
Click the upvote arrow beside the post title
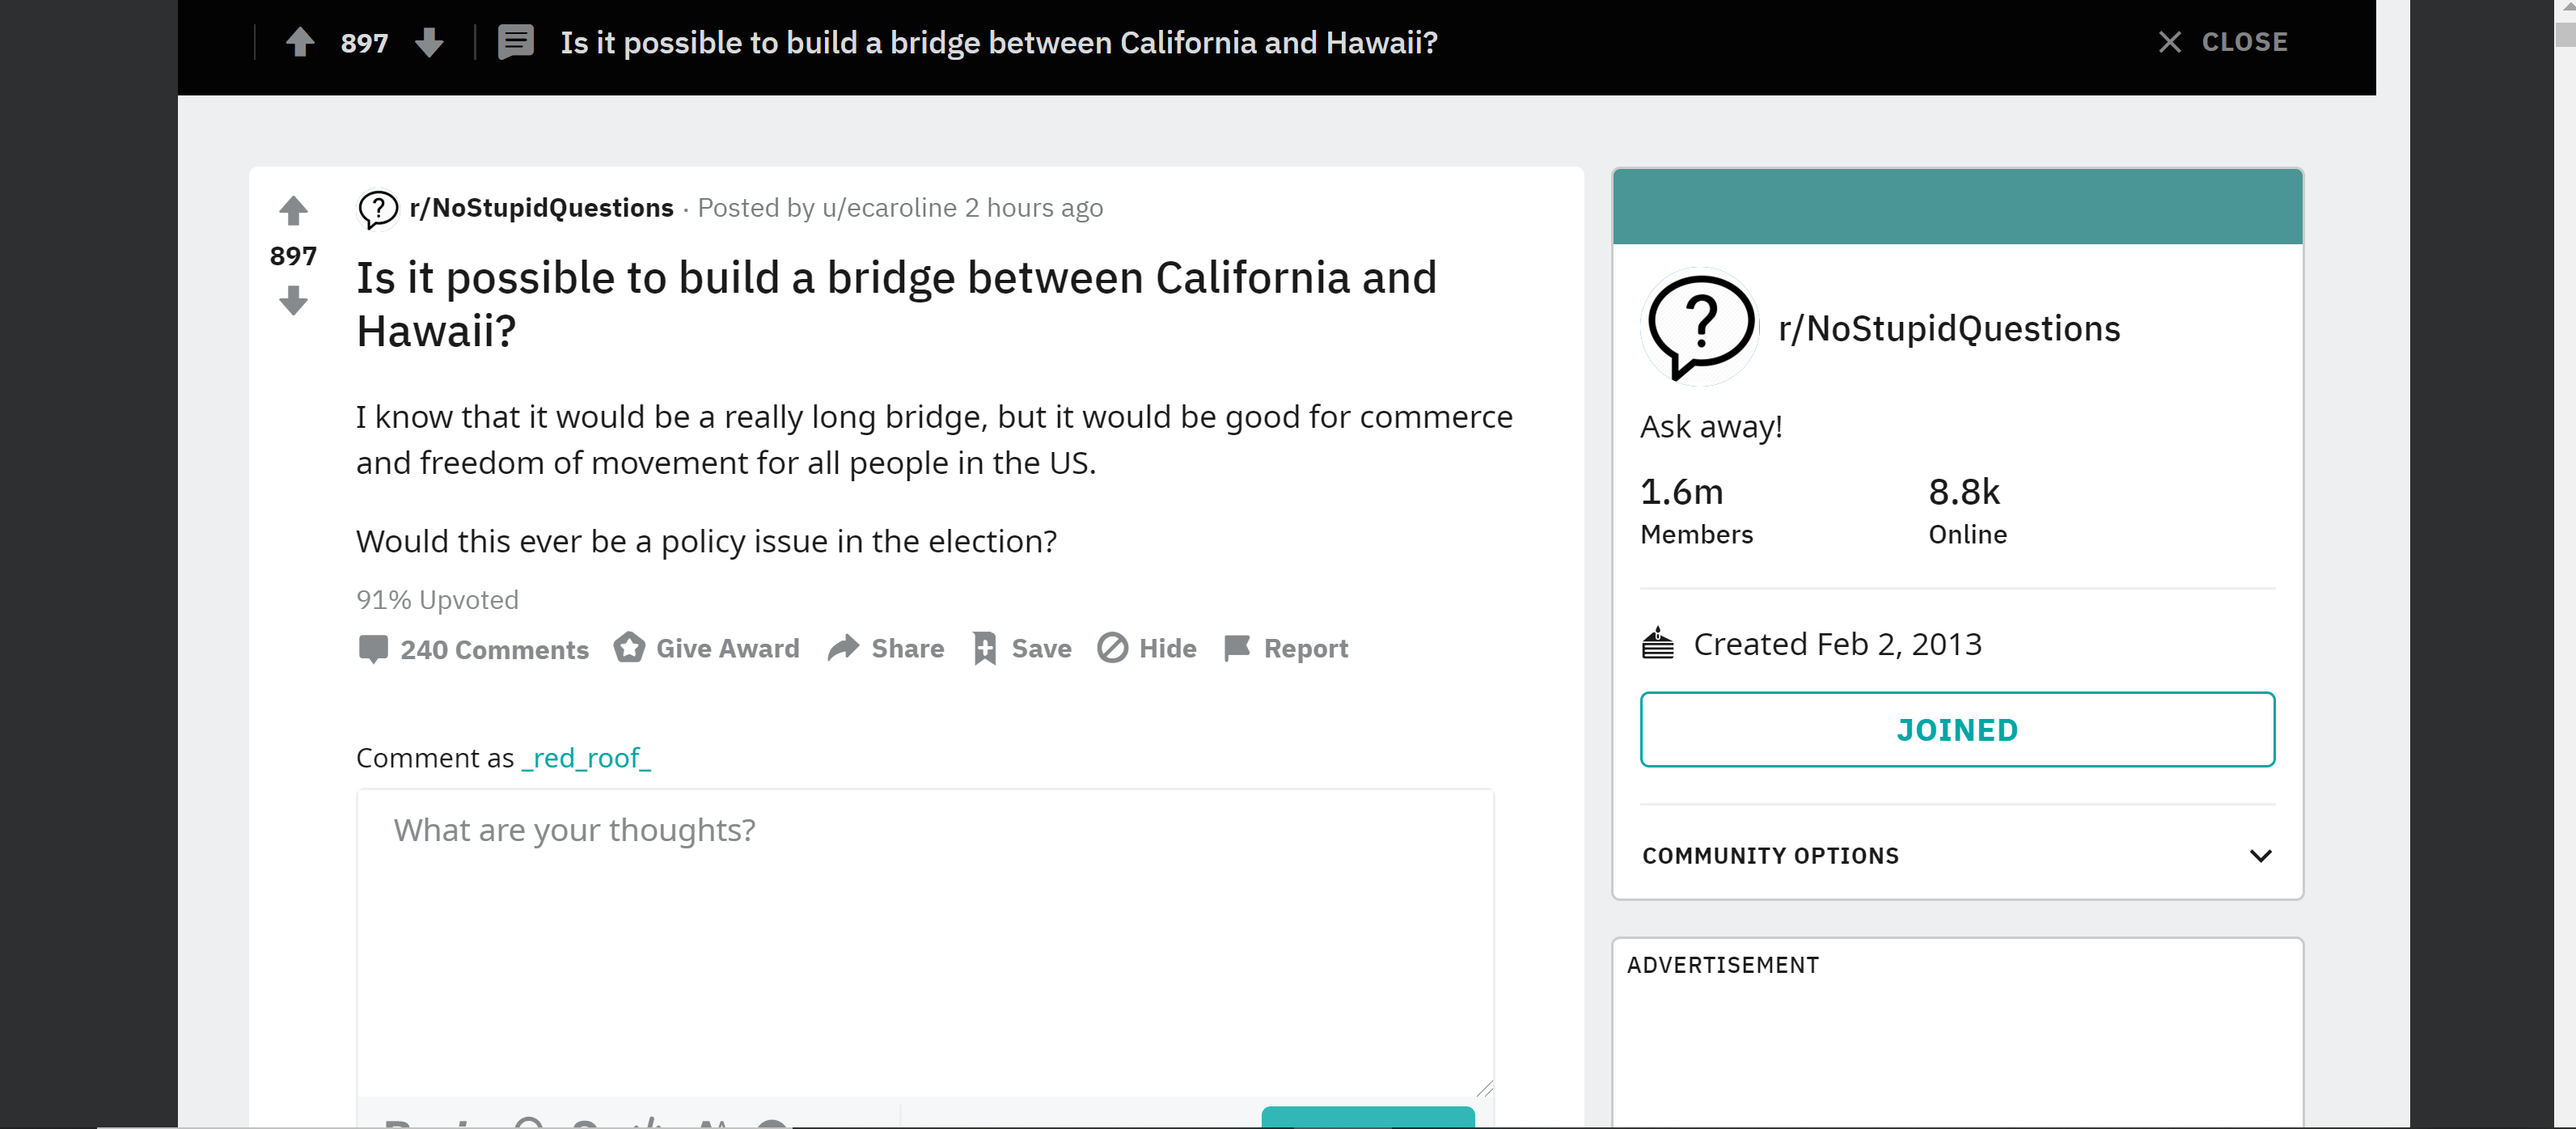click(x=293, y=210)
